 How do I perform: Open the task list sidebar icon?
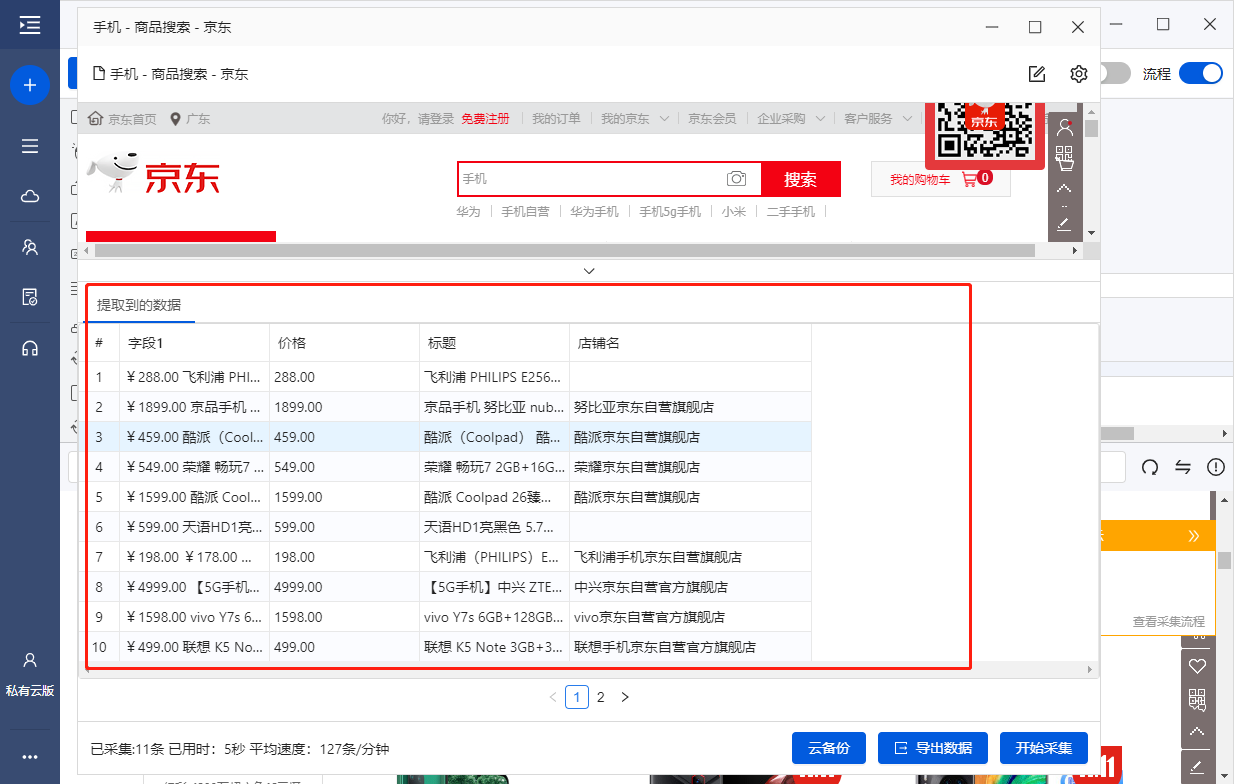[30, 146]
